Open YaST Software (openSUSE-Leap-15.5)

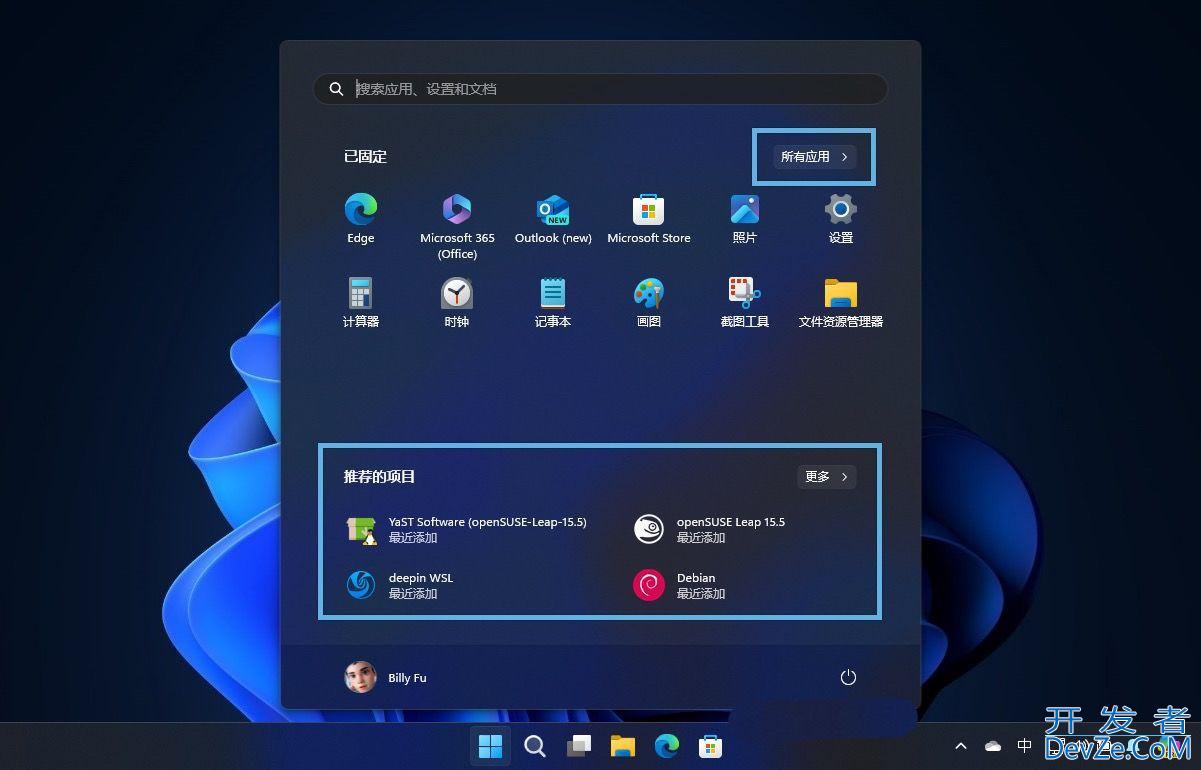[x=467, y=529]
